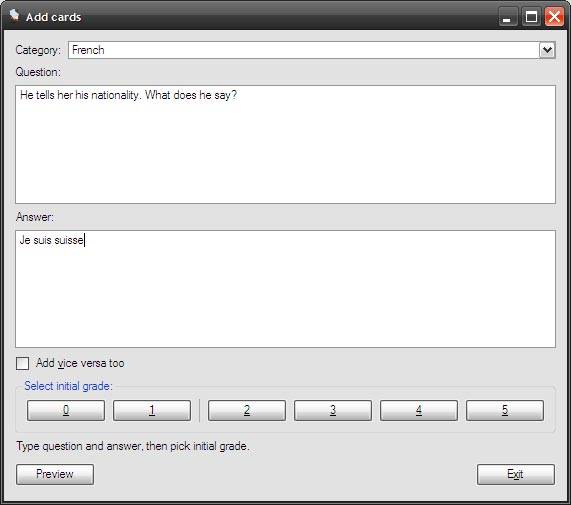Select initial grade 2
The width and height of the screenshot is (571, 505).
coord(247,410)
